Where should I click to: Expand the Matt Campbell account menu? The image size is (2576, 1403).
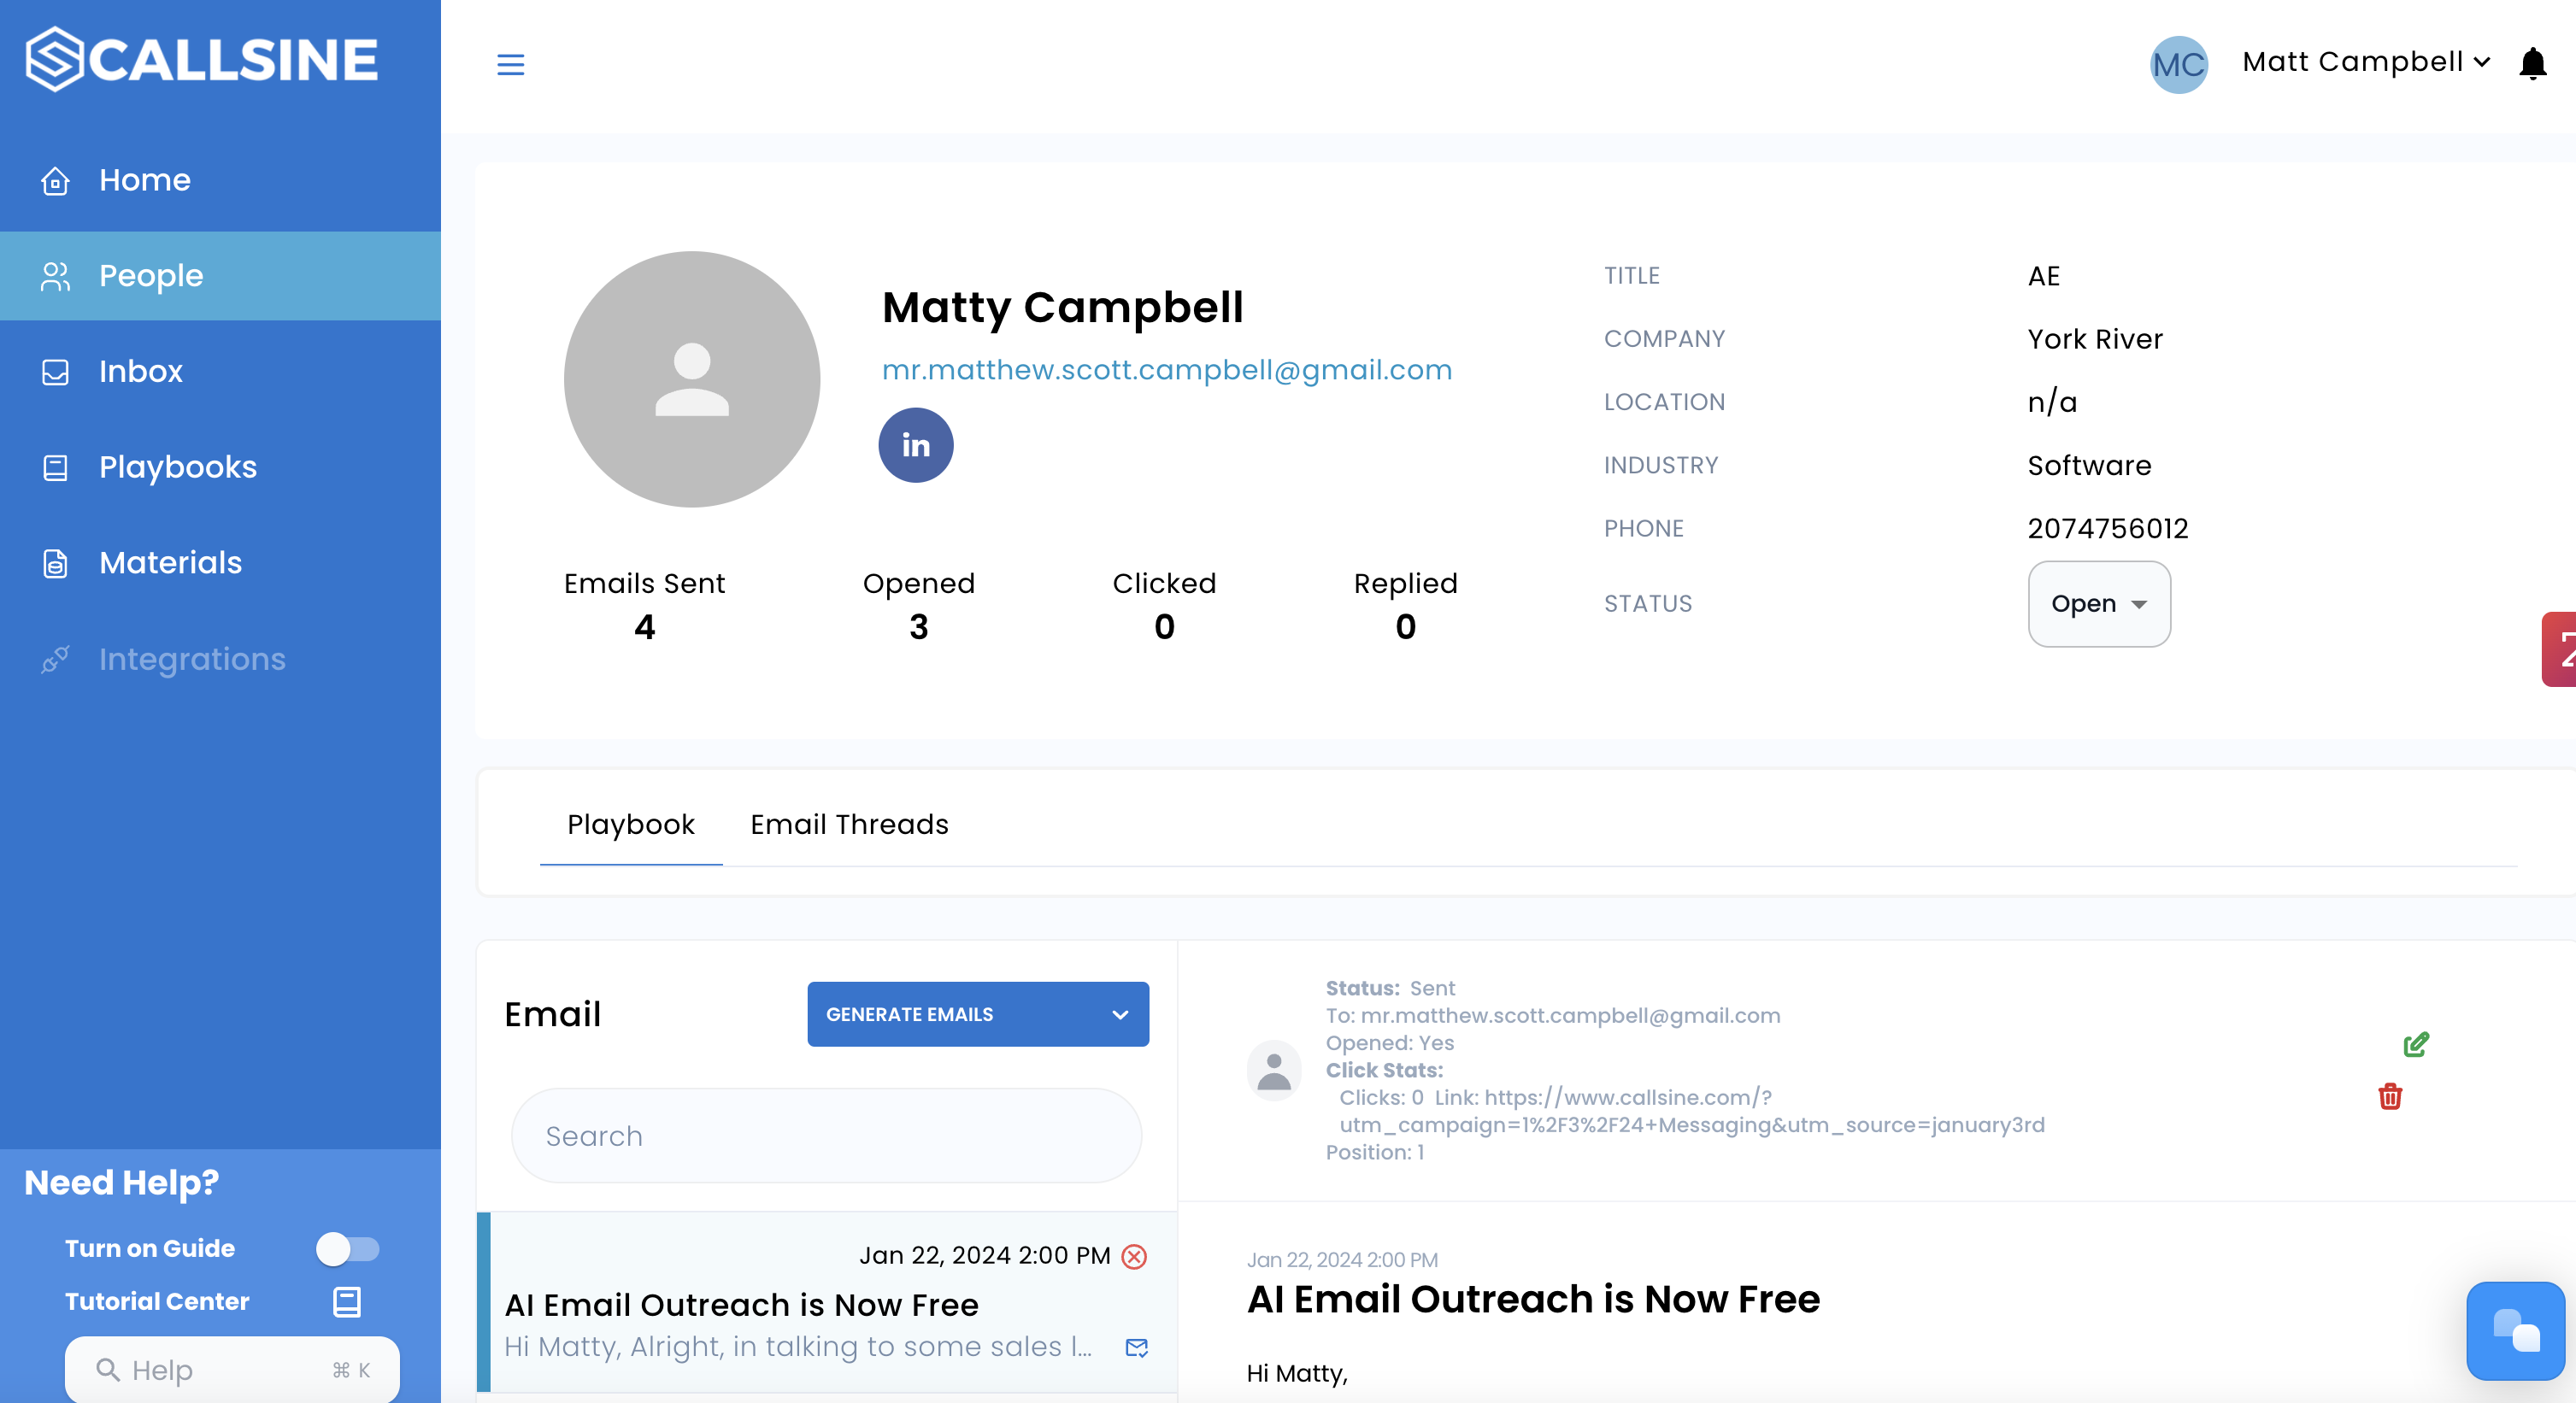click(2365, 62)
